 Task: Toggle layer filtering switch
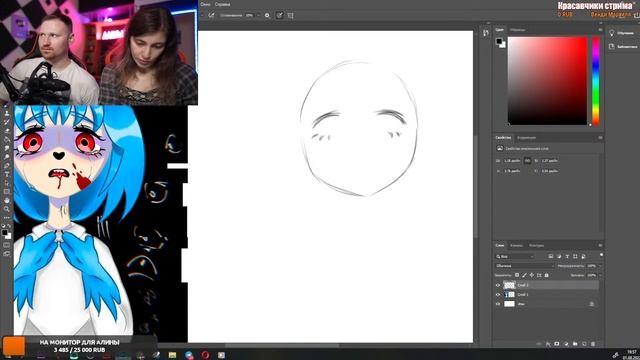602,255
